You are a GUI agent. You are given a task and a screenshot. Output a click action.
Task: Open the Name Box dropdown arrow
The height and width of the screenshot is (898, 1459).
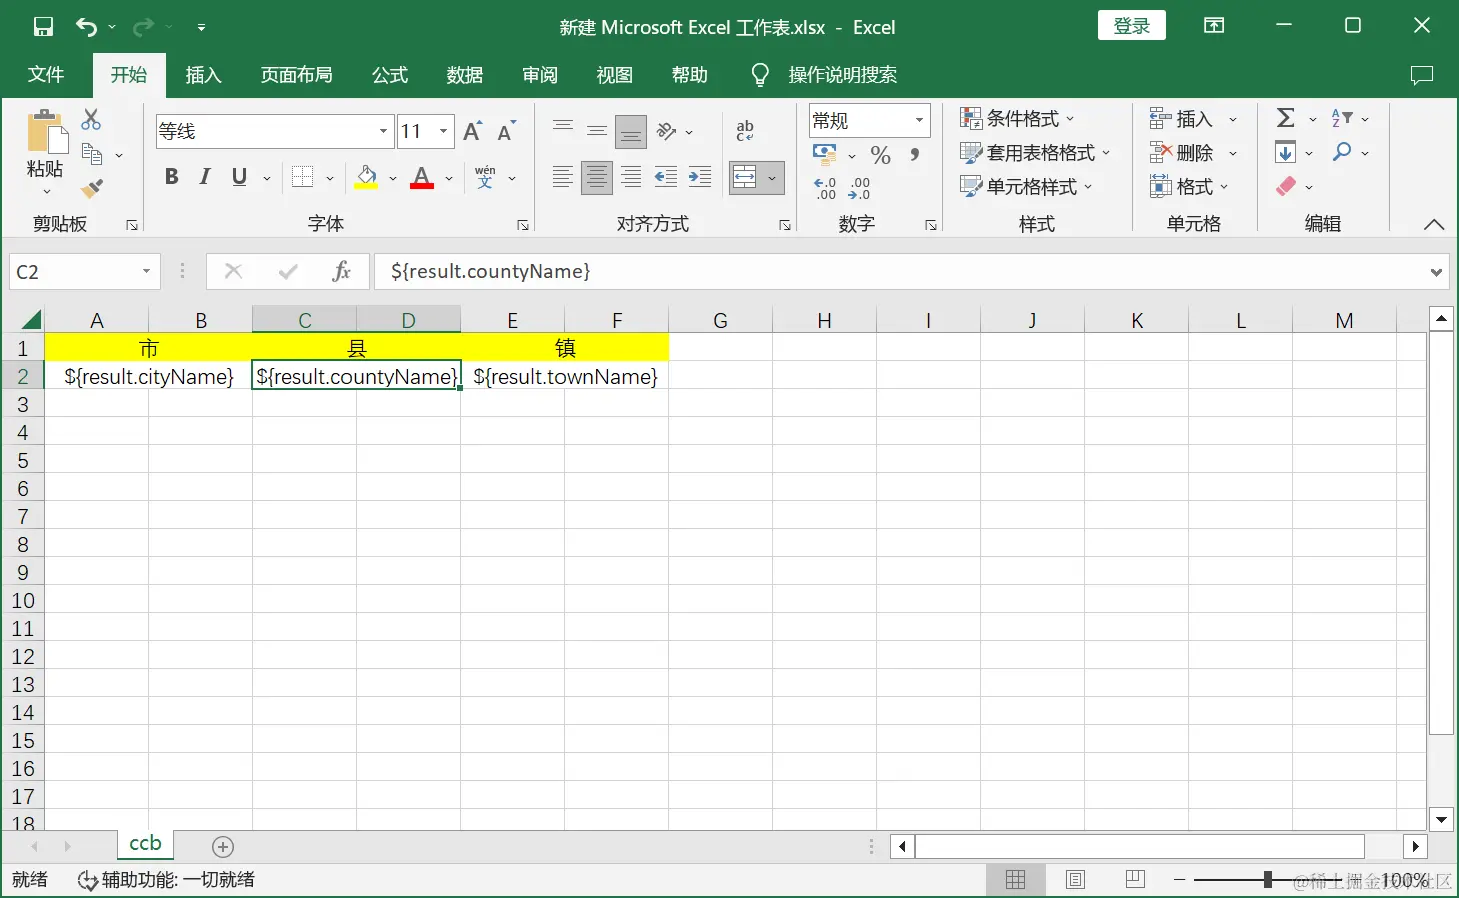click(x=146, y=271)
